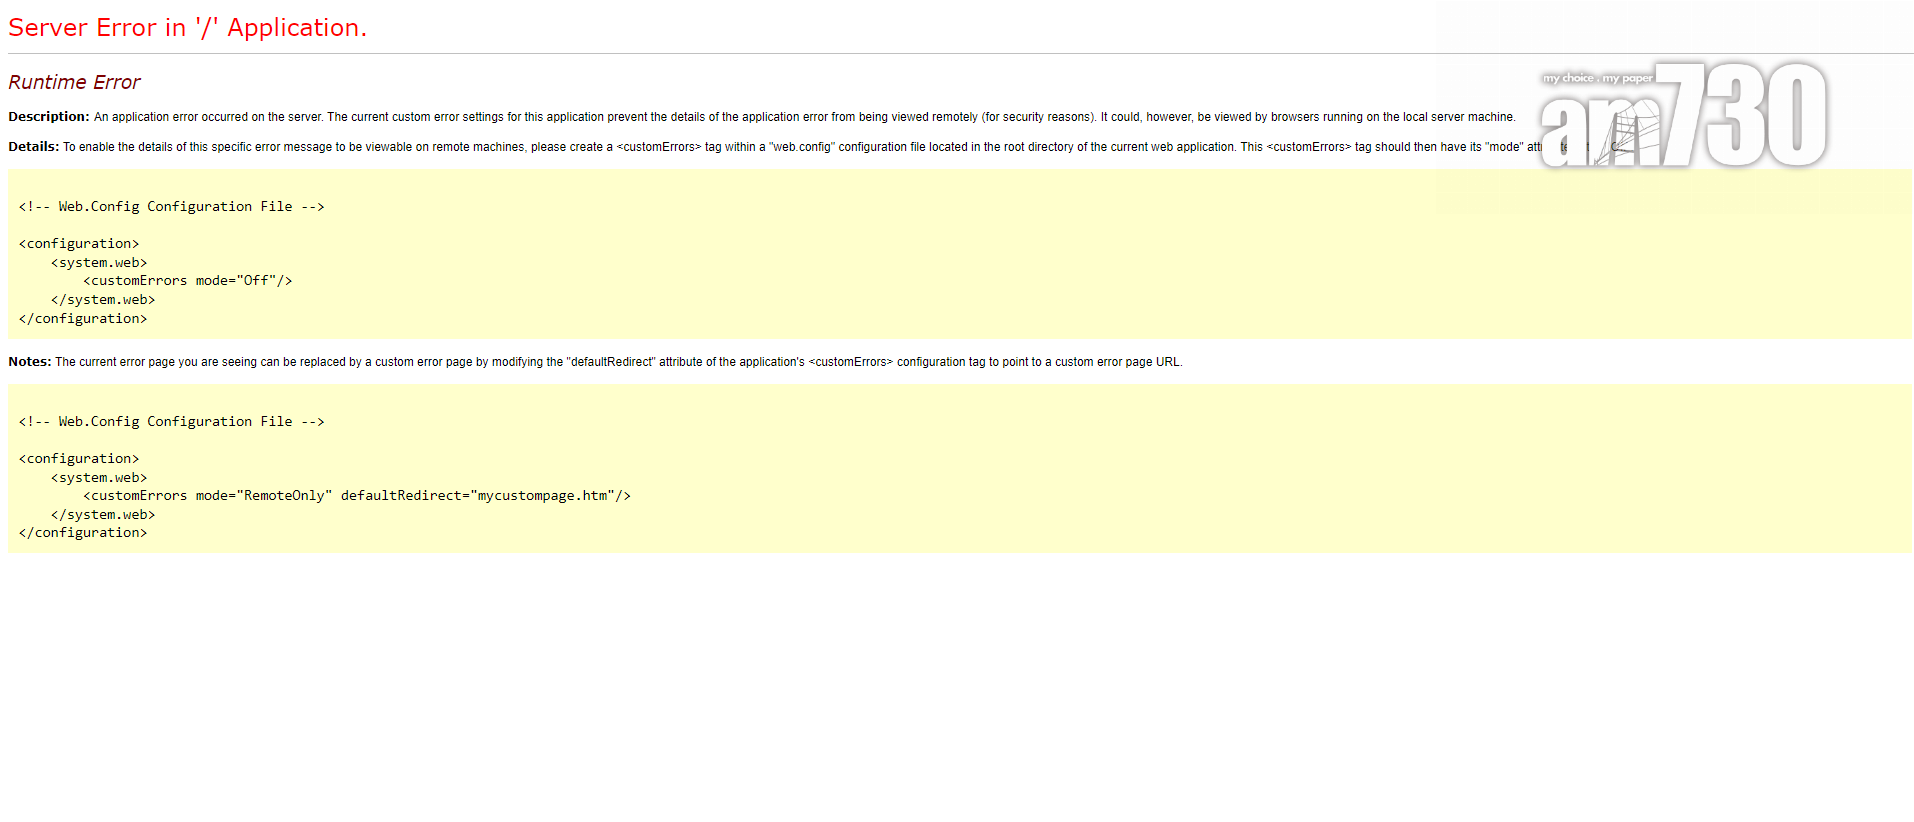
Task: Click the bold 'Notes:' label
Action: tap(29, 362)
